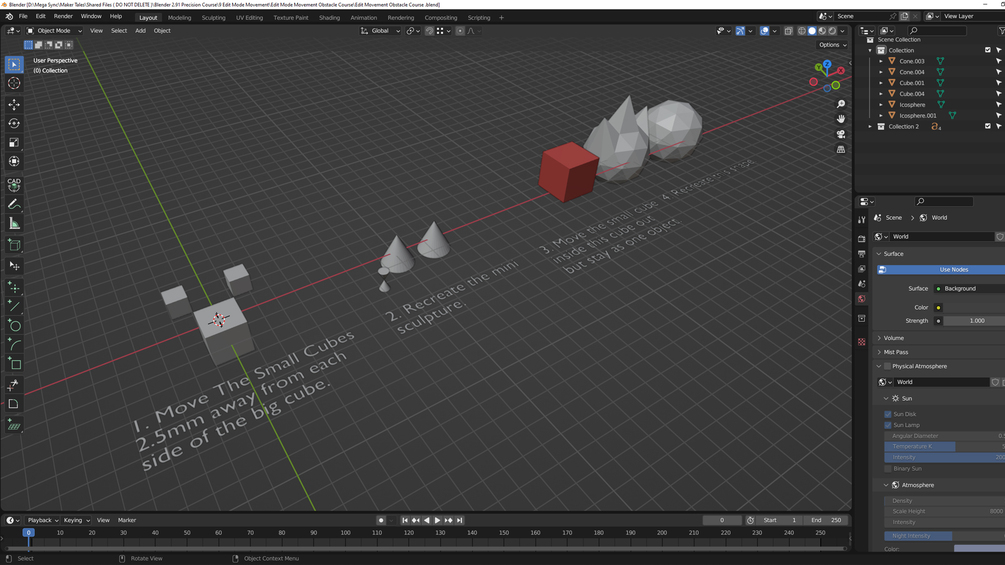Open the Collection properties tab
This screenshot has width=1005, height=565.
(x=861, y=318)
